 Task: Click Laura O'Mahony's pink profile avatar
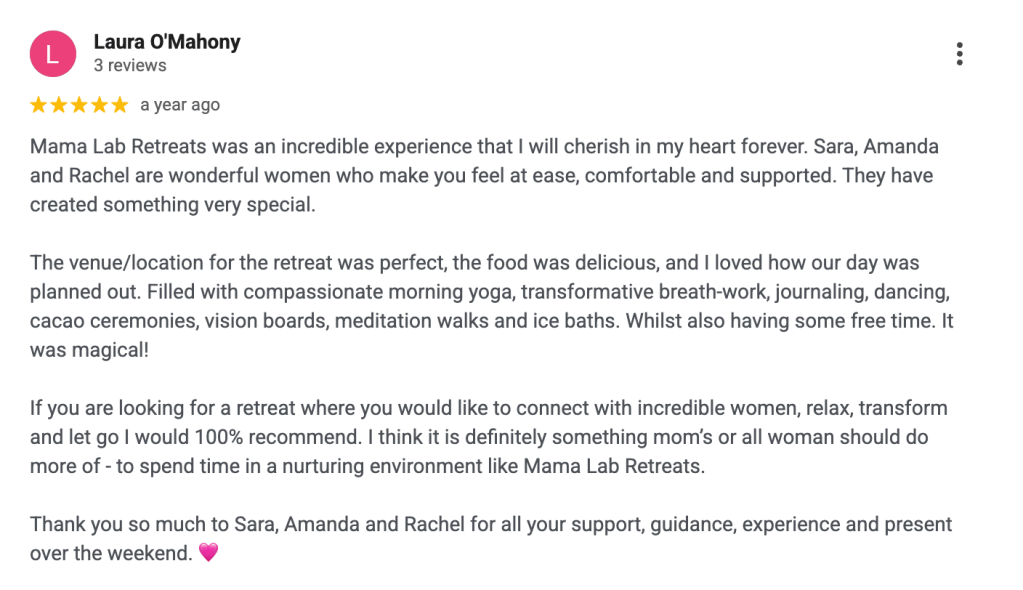point(53,54)
